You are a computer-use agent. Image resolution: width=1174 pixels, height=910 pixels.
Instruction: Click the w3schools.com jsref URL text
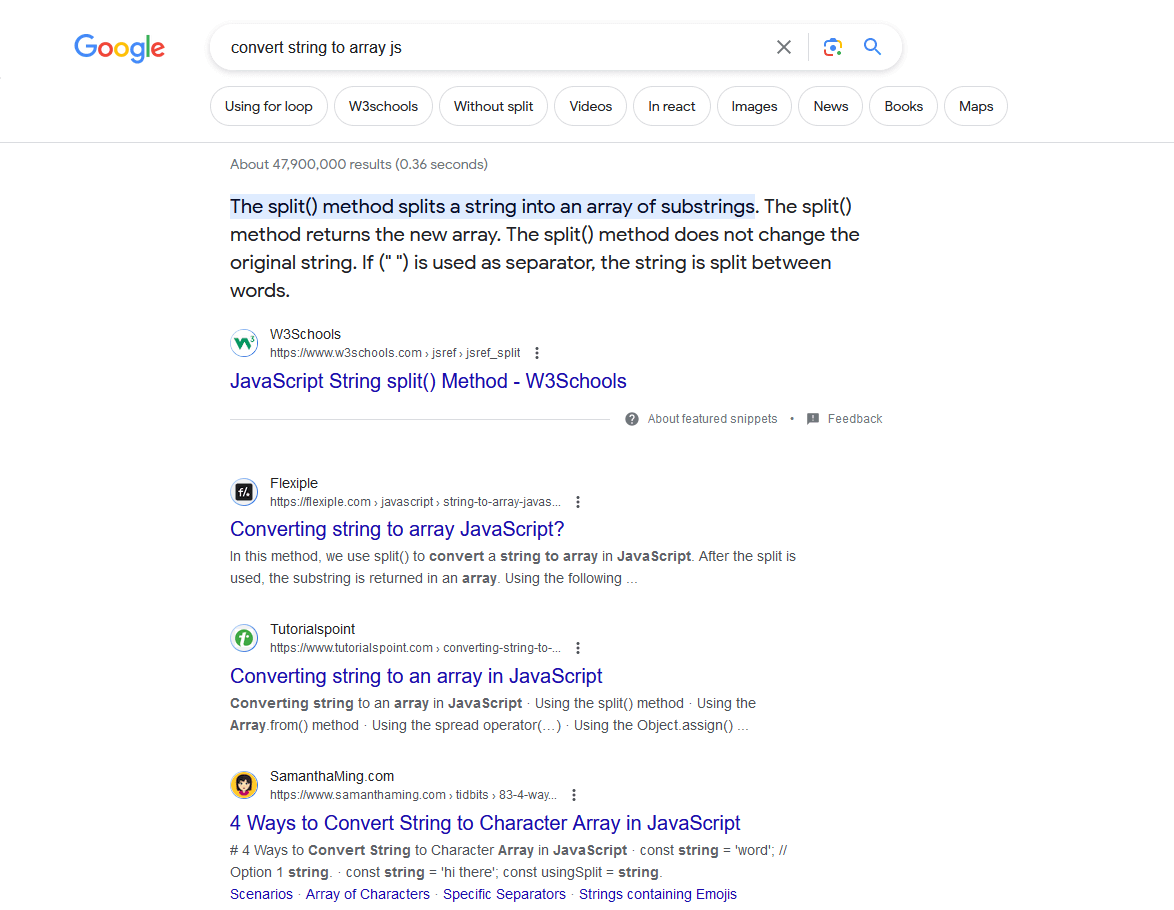point(395,353)
